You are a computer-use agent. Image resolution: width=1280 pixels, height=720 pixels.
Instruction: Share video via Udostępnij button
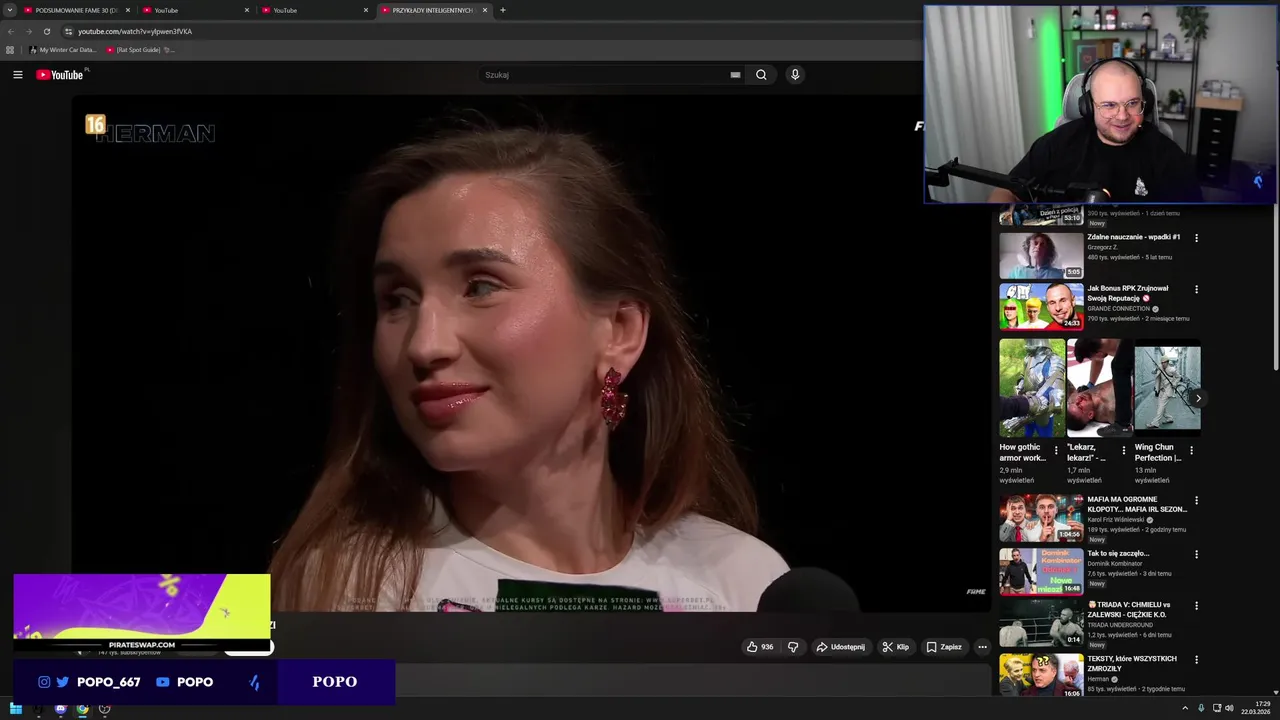841,647
